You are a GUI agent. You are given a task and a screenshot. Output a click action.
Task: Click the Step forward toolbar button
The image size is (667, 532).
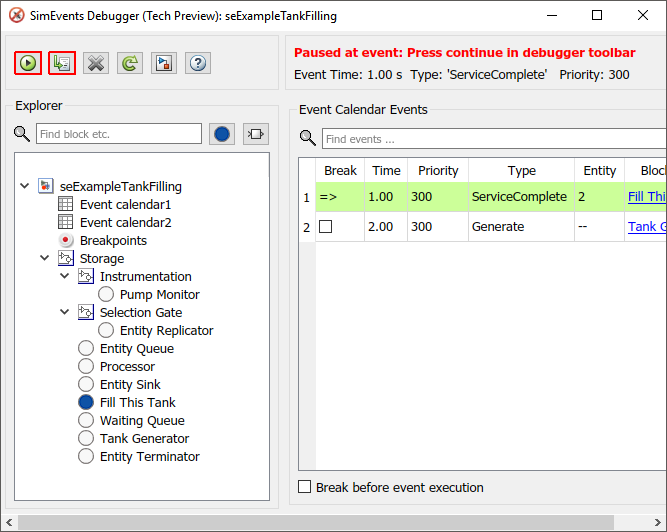click(x=62, y=63)
